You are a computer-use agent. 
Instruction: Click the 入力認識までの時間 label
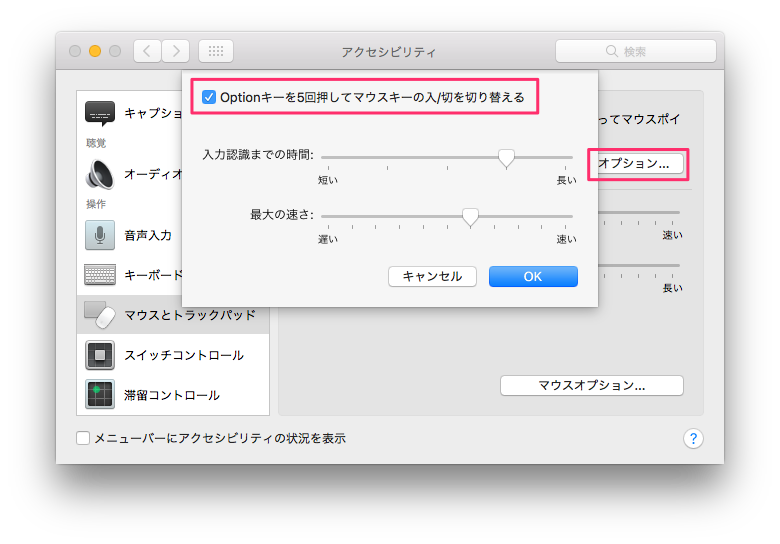point(258,155)
